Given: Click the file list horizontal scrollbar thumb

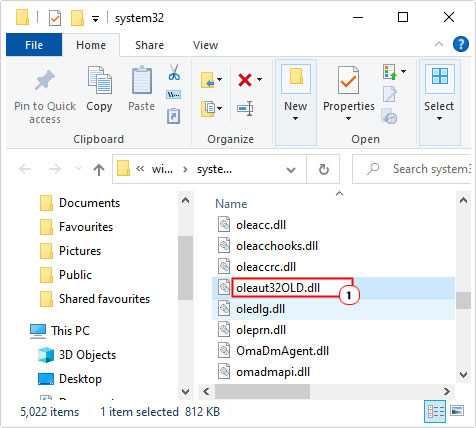Looking at the screenshot, I should pos(262,391).
